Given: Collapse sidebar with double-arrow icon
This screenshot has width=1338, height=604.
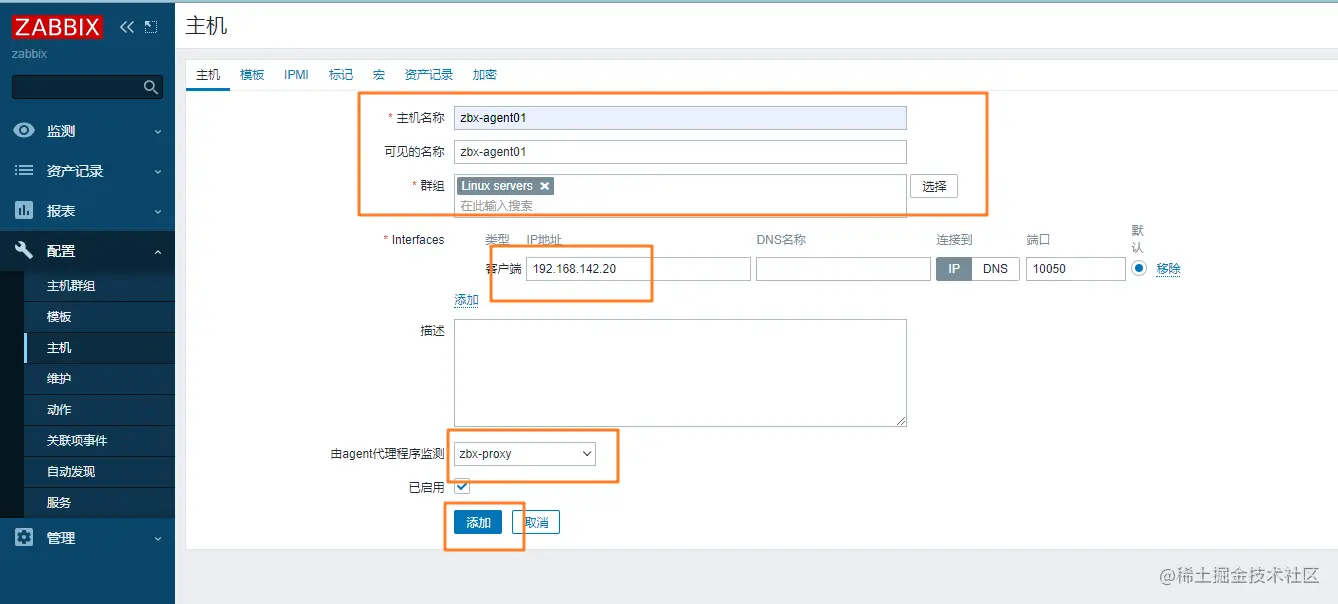Looking at the screenshot, I should pyautogui.click(x=127, y=27).
